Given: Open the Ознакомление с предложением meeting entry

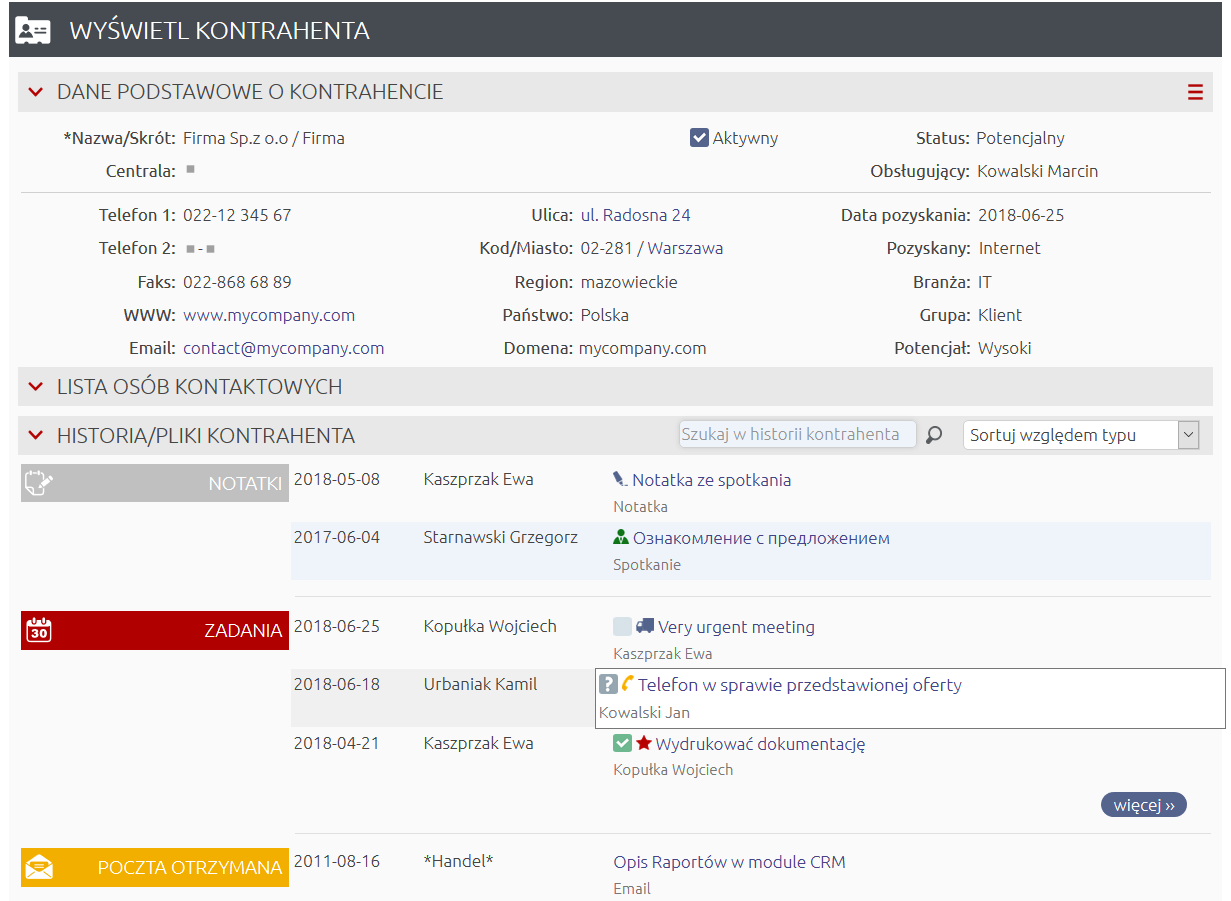Looking at the screenshot, I should coord(761,538).
